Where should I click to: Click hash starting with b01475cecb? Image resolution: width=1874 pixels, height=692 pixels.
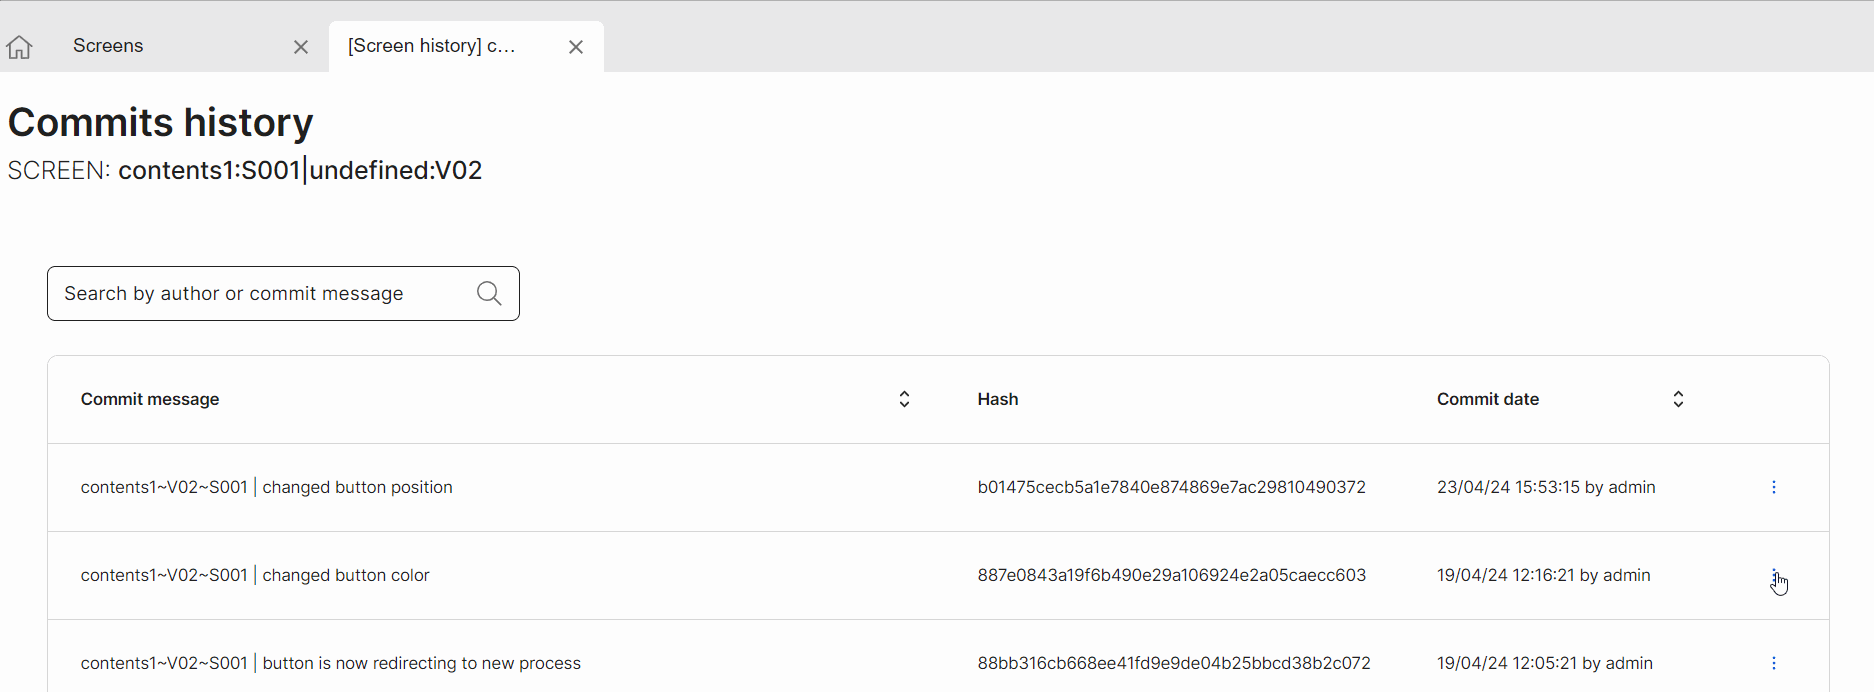pos(1171,487)
